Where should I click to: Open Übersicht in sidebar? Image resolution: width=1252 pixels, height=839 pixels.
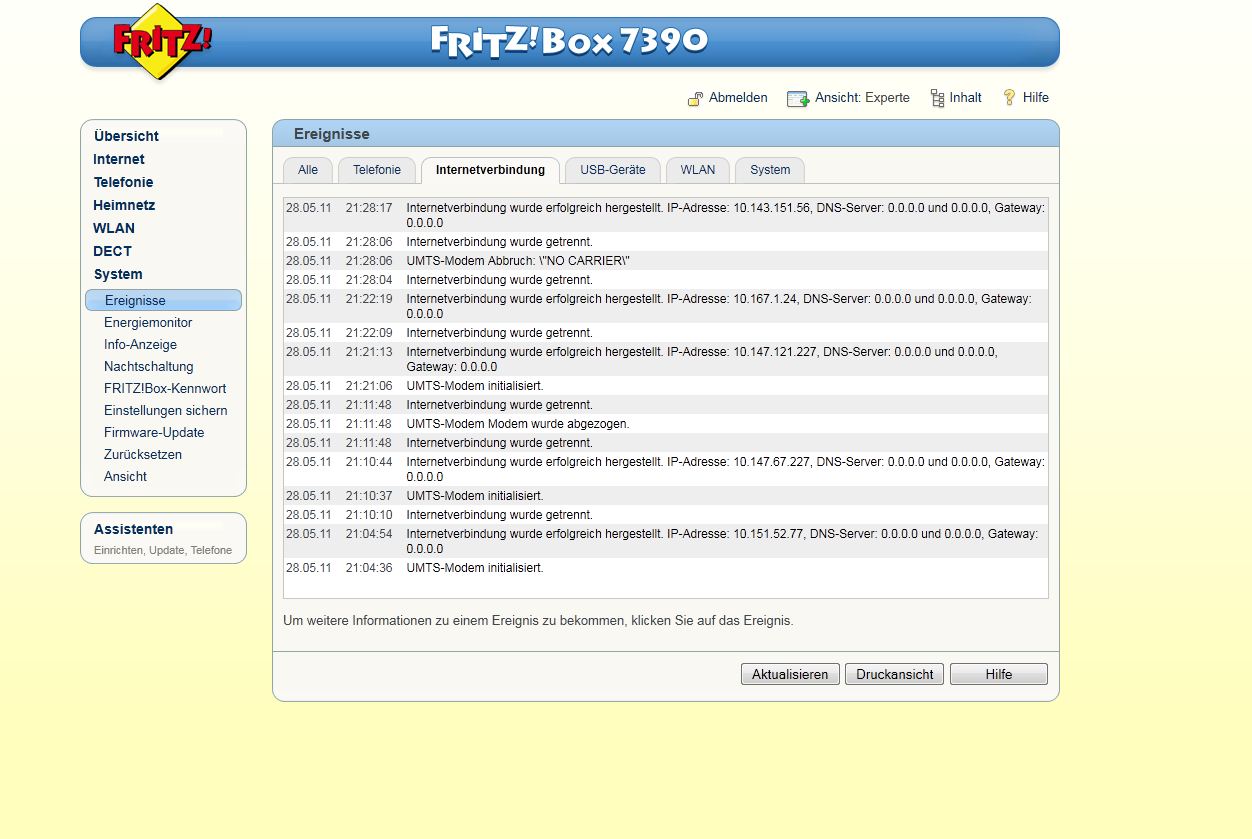click(x=126, y=136)
